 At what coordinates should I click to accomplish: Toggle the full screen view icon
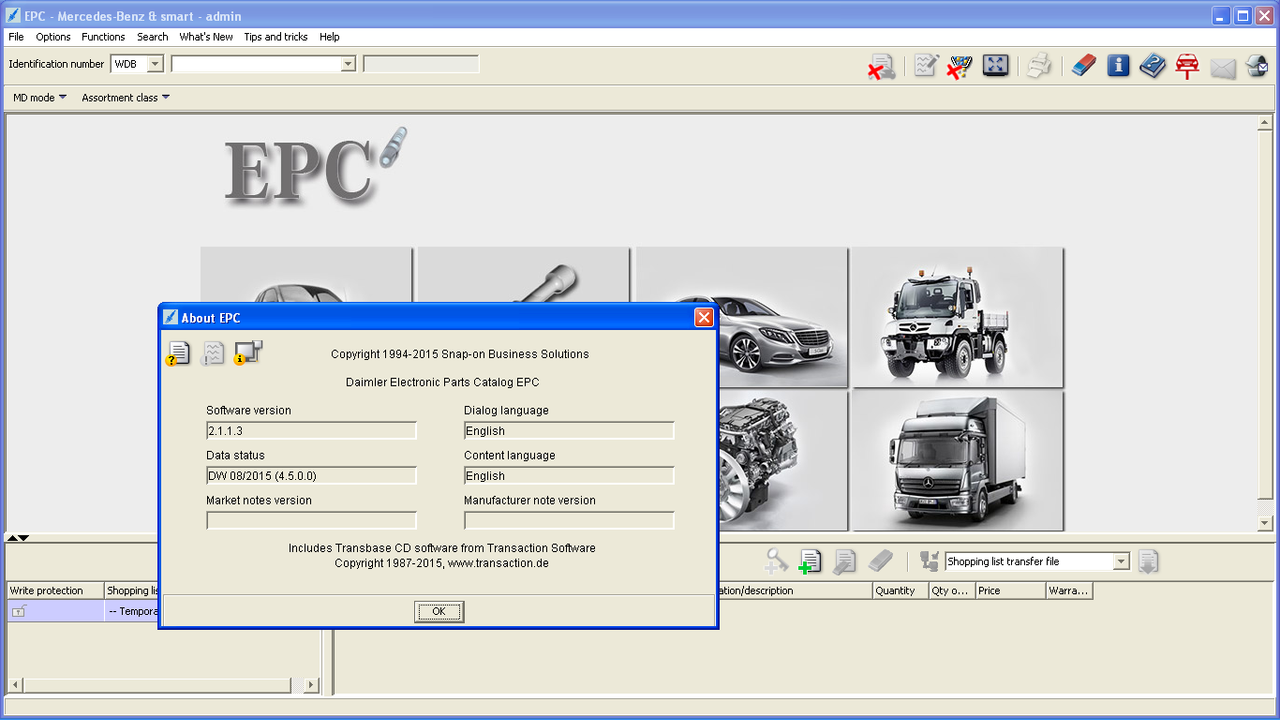point(996,66)
